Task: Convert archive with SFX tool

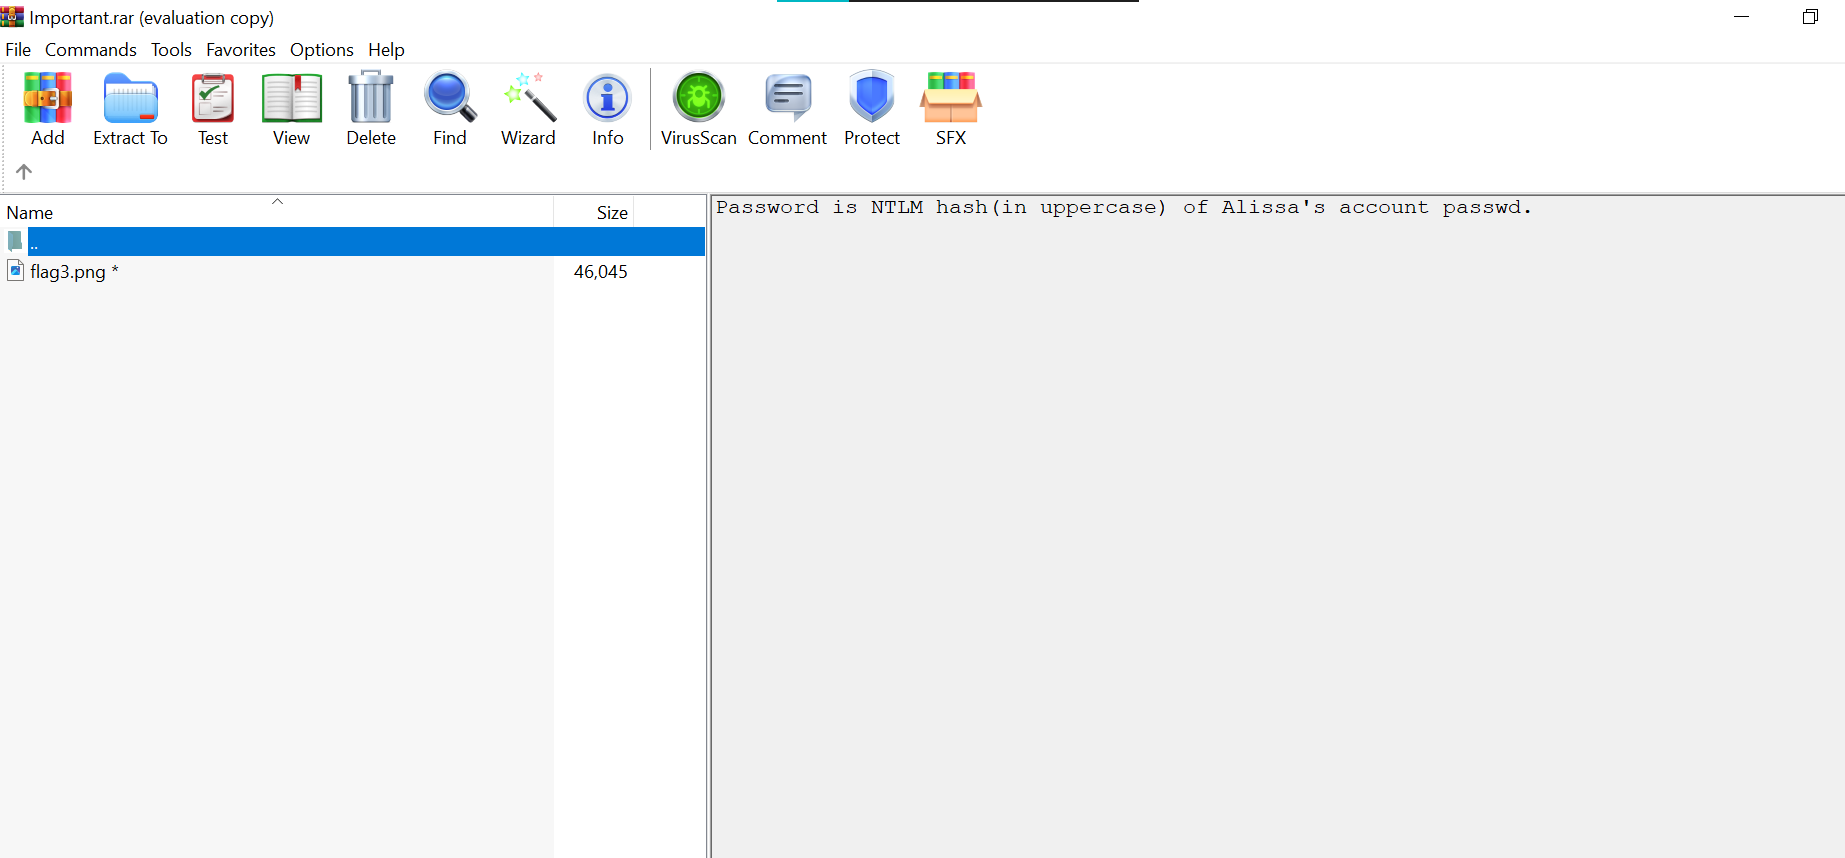Action: 951,98
